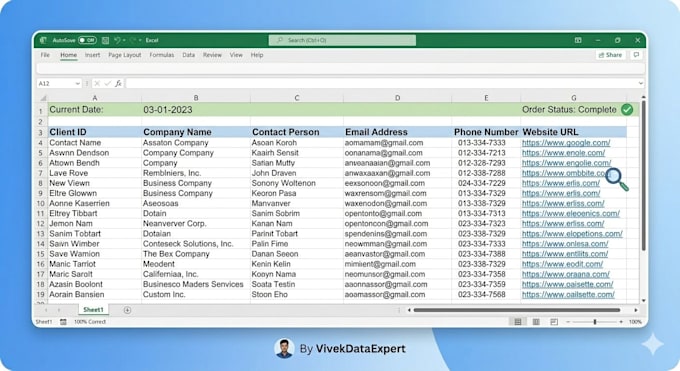Image resolution: width=680 pixels, height=371 pixels.
Task: Click the horizontal scrollbar thumb
Action: (x=517, y=310)
